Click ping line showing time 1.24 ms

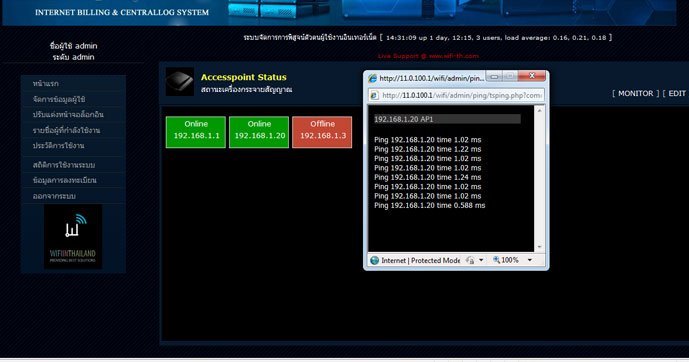pos(428,177)
